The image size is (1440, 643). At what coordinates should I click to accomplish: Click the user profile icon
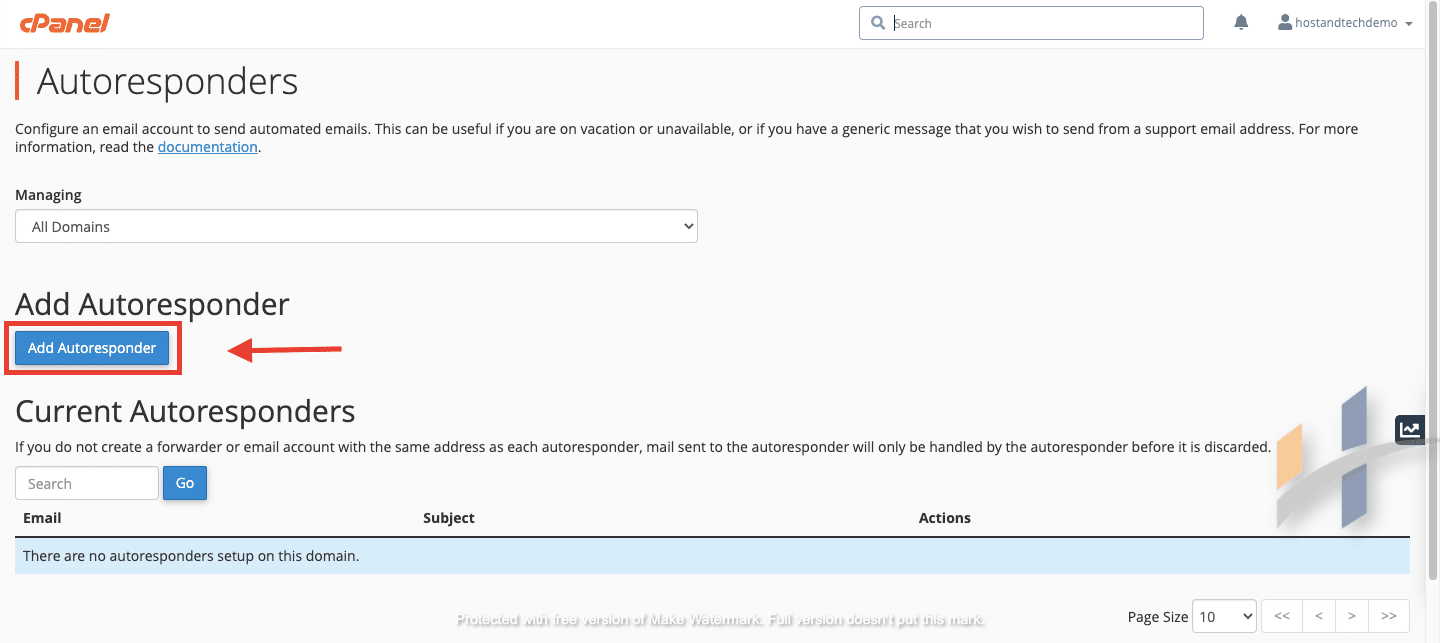(1284, 21)
